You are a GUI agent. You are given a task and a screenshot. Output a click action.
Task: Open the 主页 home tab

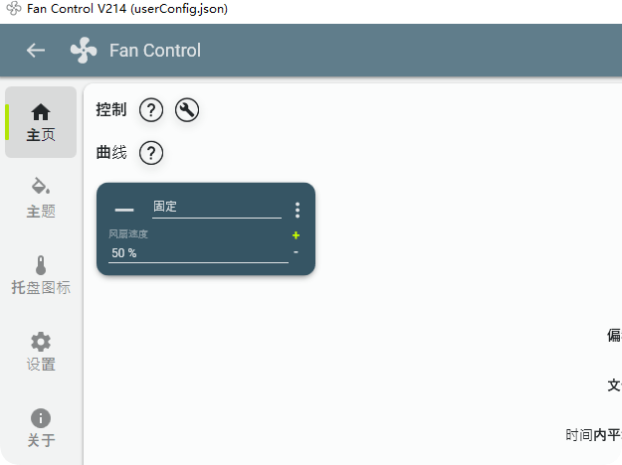[40, 122]
